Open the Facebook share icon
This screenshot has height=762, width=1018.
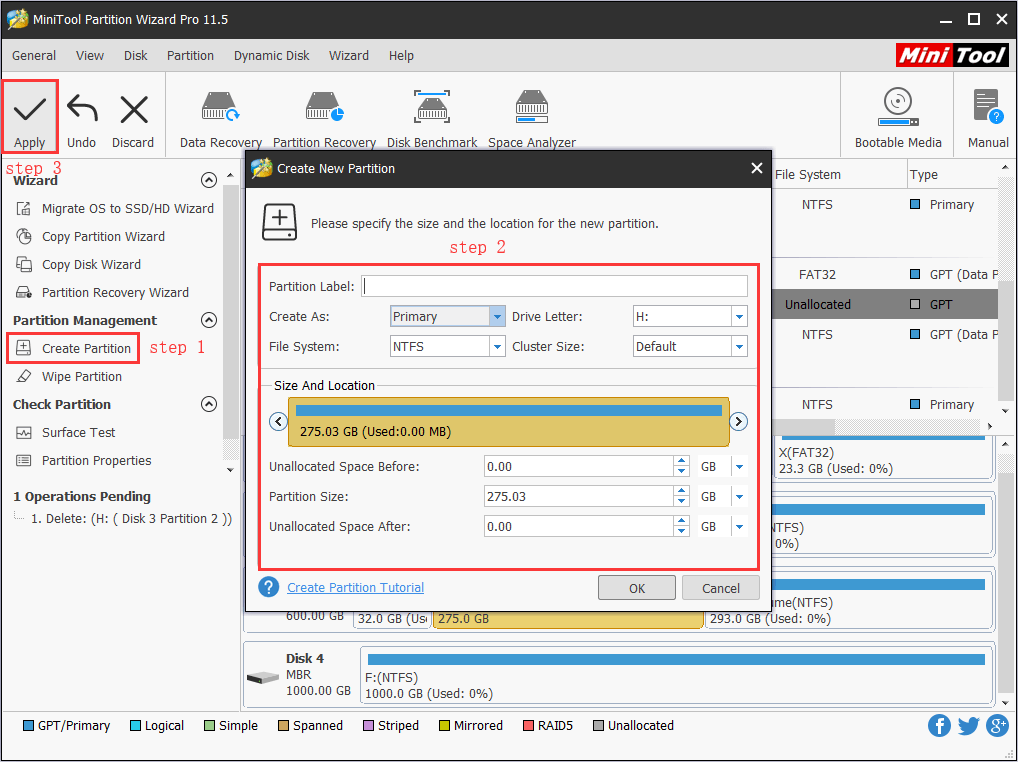coord(939,725)
